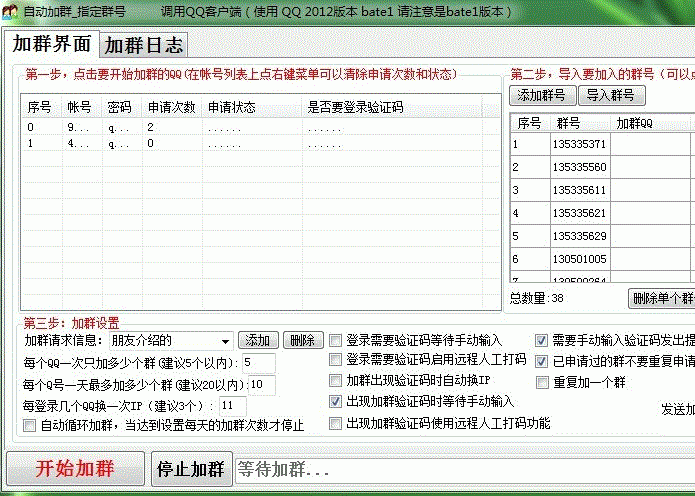
Task: Click the 删除单个群 button
Action: 662,298
